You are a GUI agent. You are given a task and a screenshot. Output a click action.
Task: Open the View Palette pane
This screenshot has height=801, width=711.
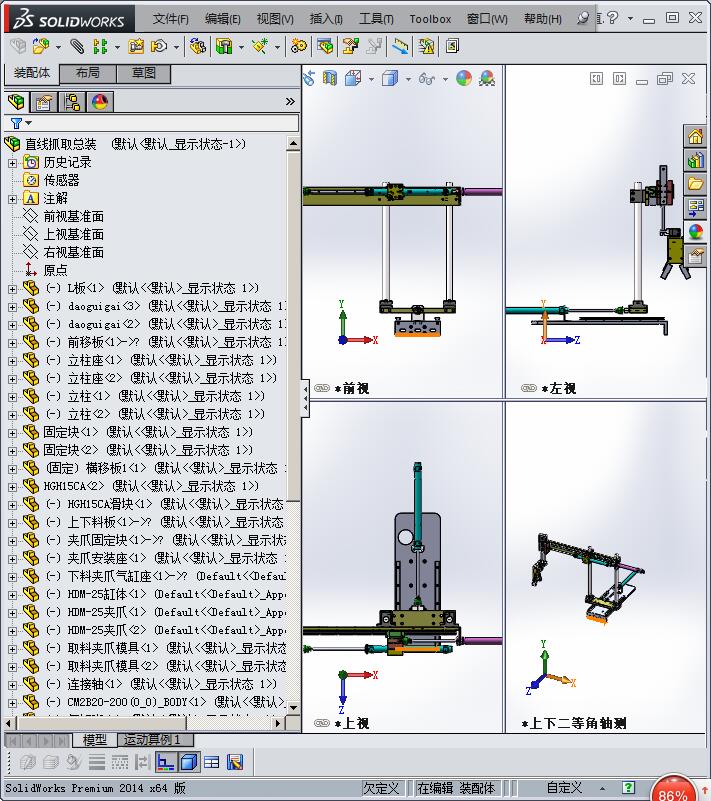pos(695,208)
